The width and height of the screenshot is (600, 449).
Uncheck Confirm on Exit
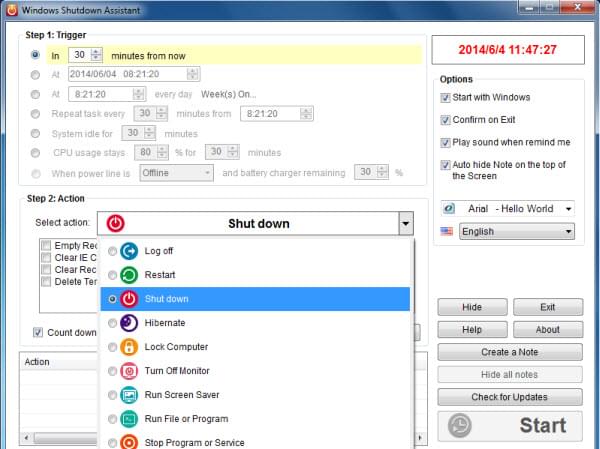coord(445,119)
